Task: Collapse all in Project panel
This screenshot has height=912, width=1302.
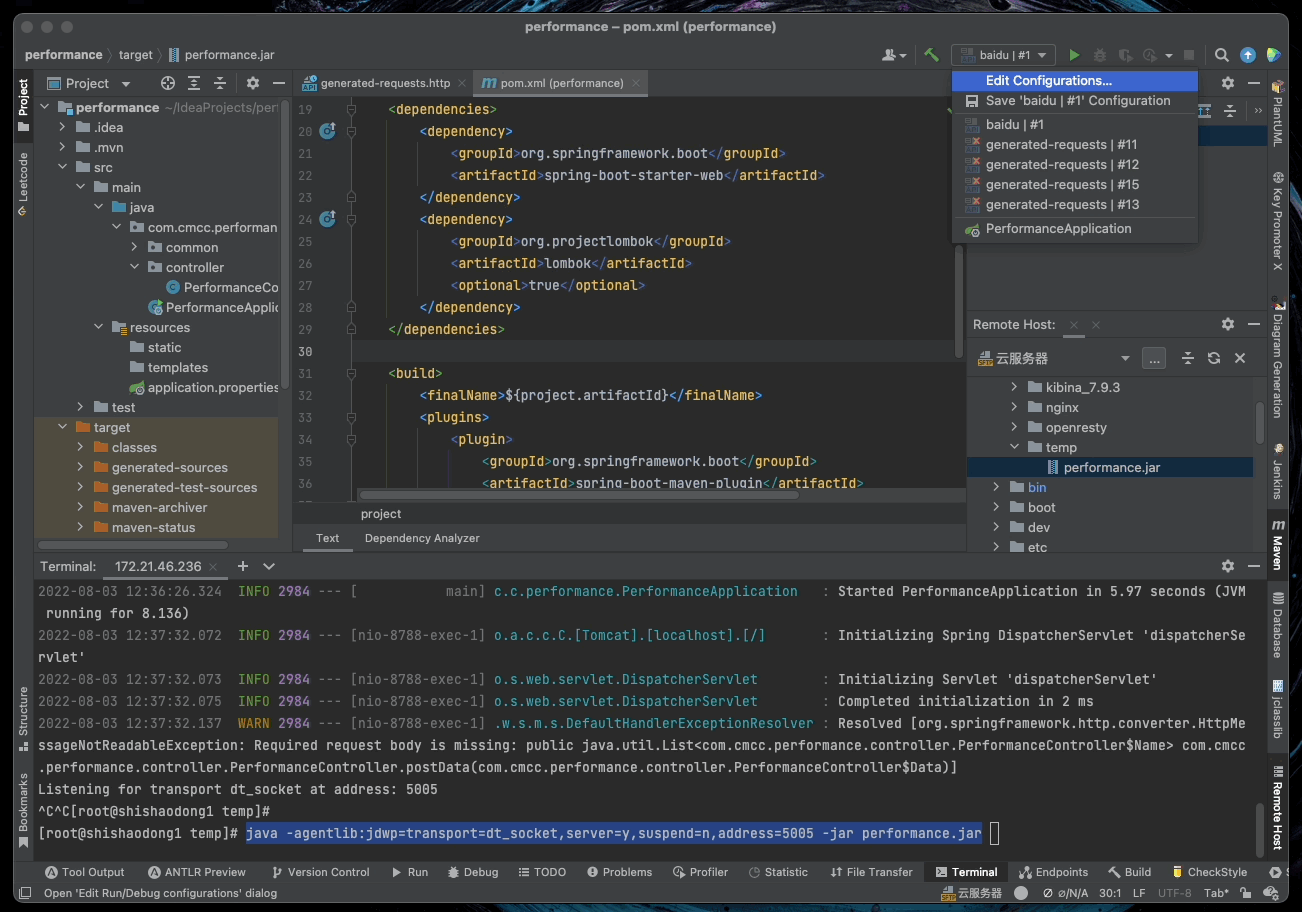Action: pos(218,83)
